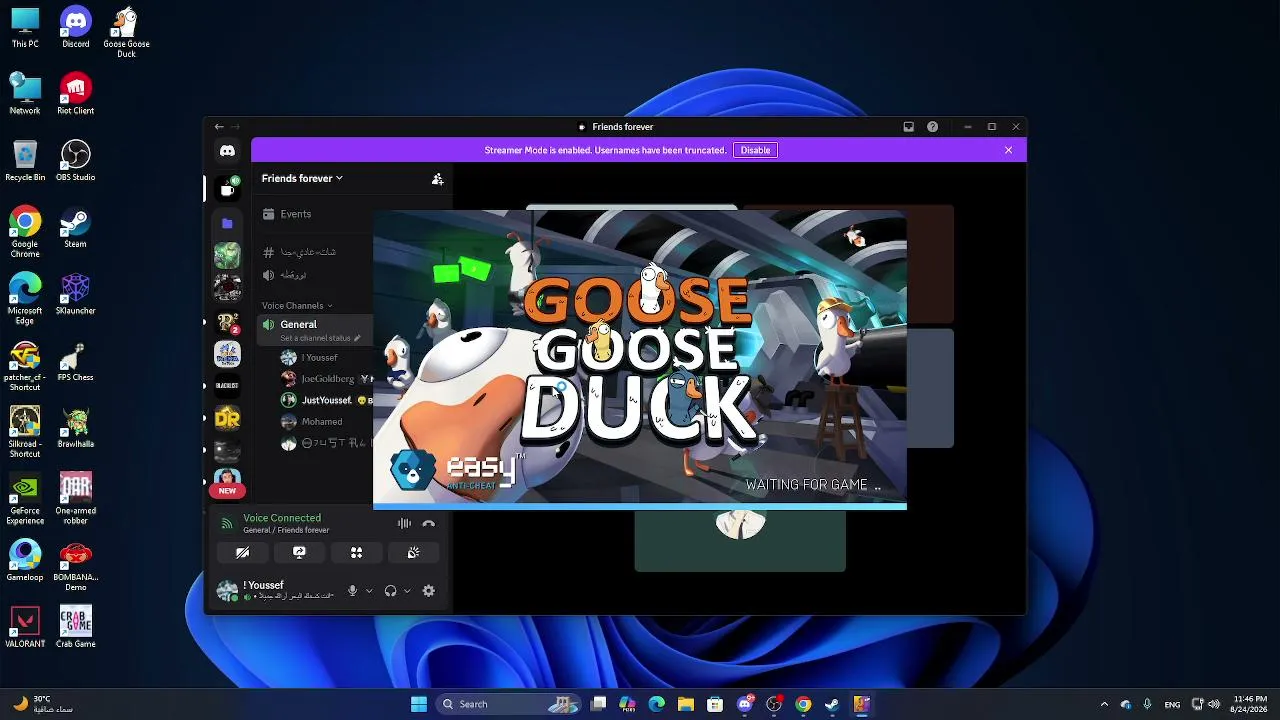The image size is (1280, 720).
Task: Switch to Steam in taskbar
Action: [x=831, y=704]
